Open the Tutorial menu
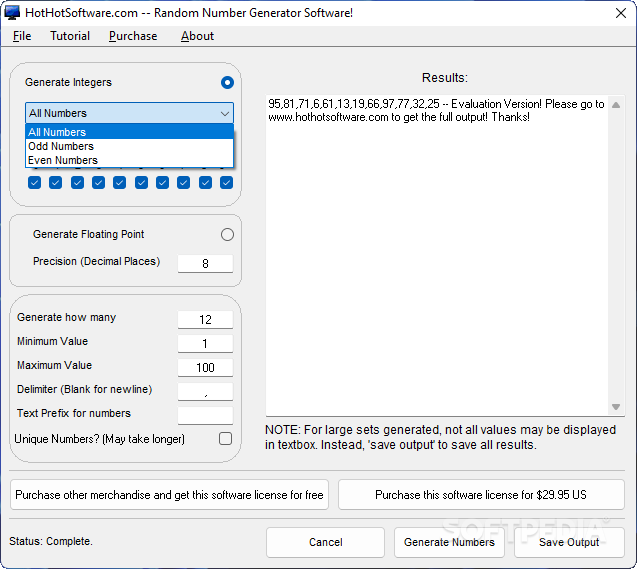Image resolution: width=637 pixels, height=569 pixels. tap(70, 36)
